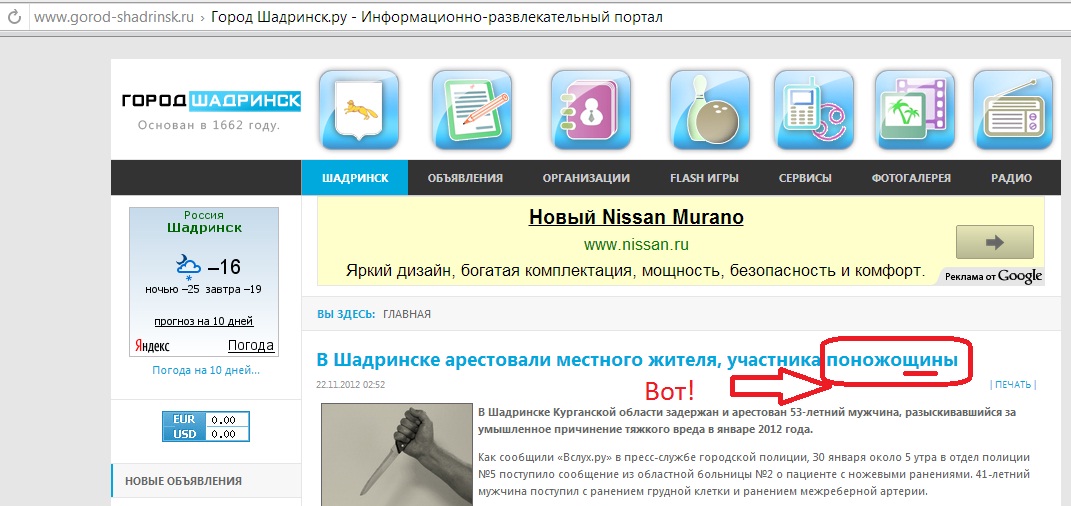1071x506 pixels.
Task: Go to Главная in the breadcrumb
Action: point(406,314)
